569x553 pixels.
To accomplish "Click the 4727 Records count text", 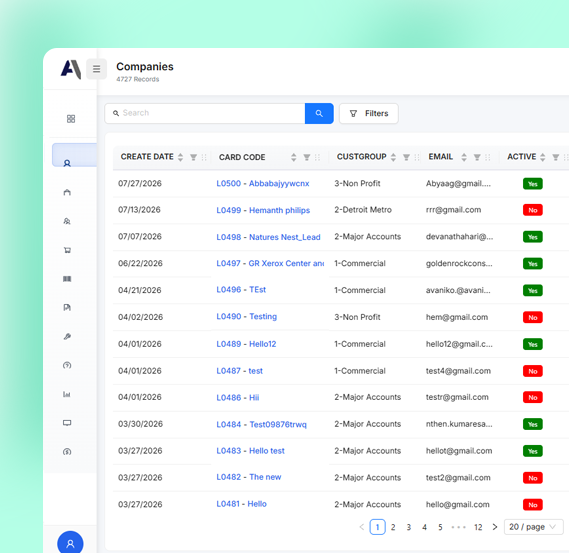I will tap(138, 79).
